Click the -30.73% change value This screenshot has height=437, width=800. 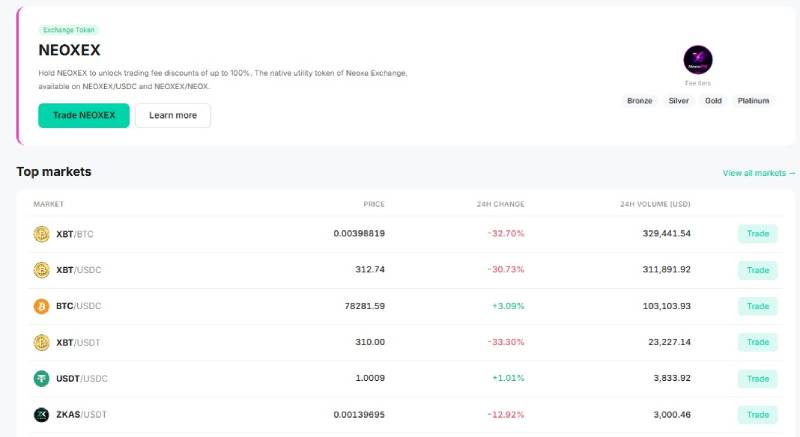pyautogui.click(x=506, y=269)
